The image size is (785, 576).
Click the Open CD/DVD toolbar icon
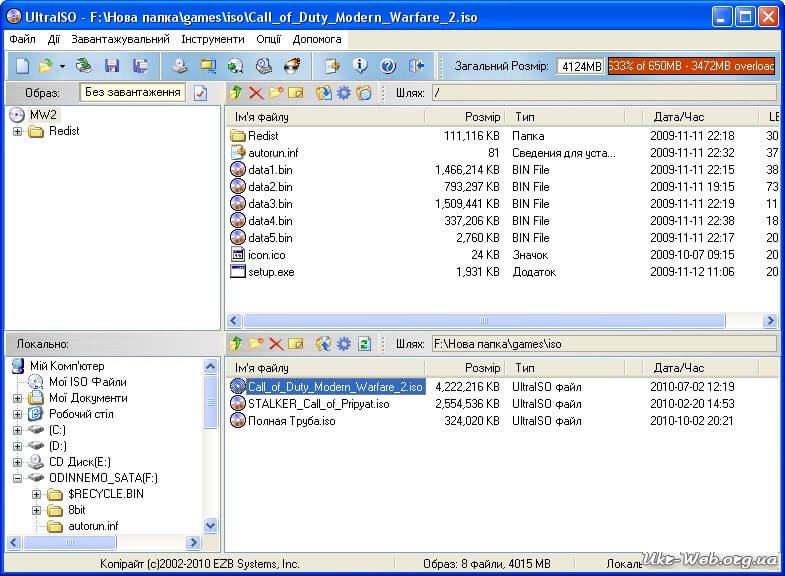tap(84, 66)
